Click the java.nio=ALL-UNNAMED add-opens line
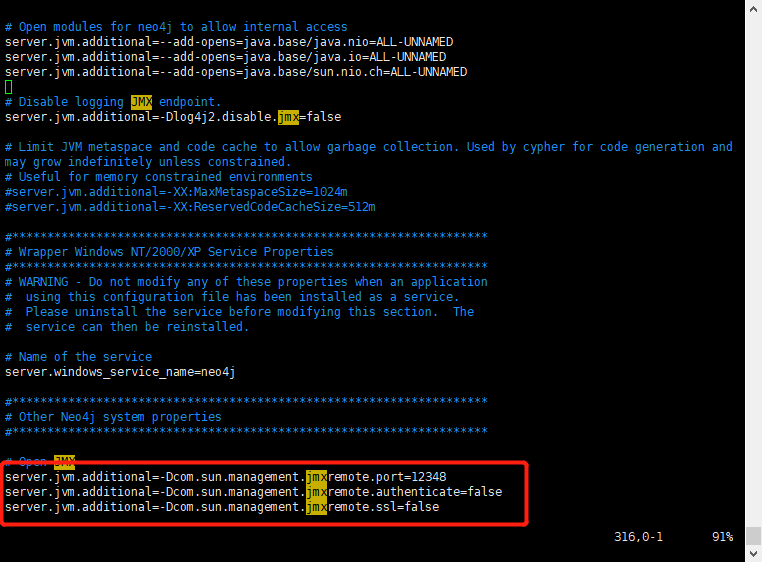 tap(229, 42)
